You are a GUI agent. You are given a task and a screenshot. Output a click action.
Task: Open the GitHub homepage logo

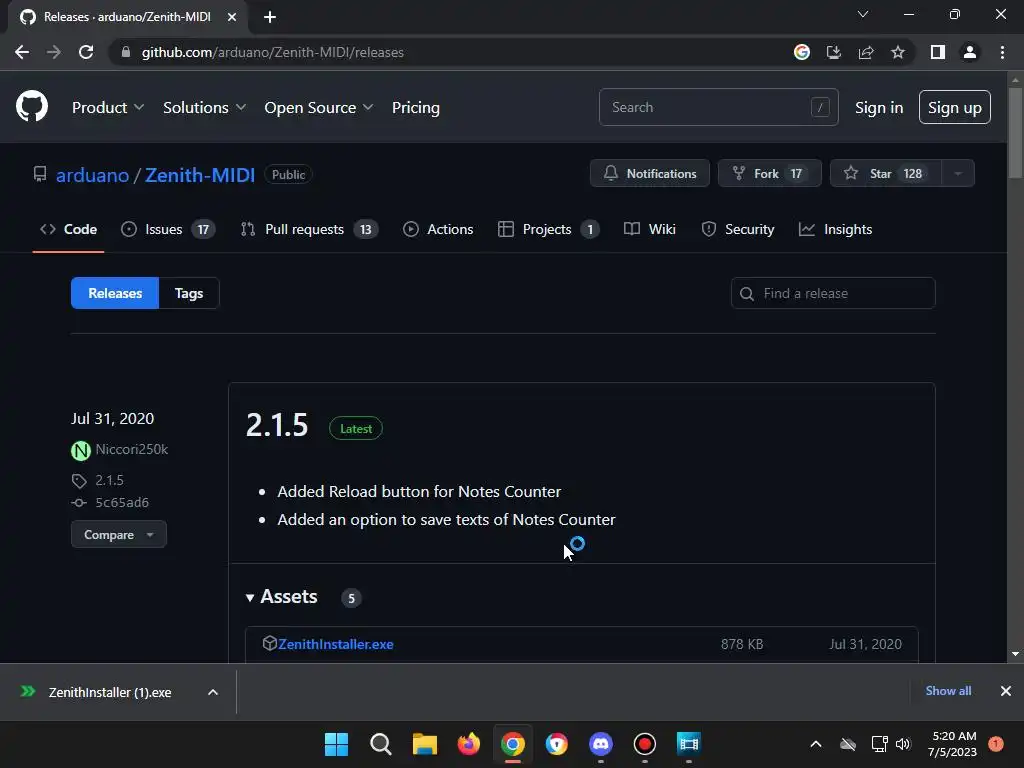click(31, 106)
